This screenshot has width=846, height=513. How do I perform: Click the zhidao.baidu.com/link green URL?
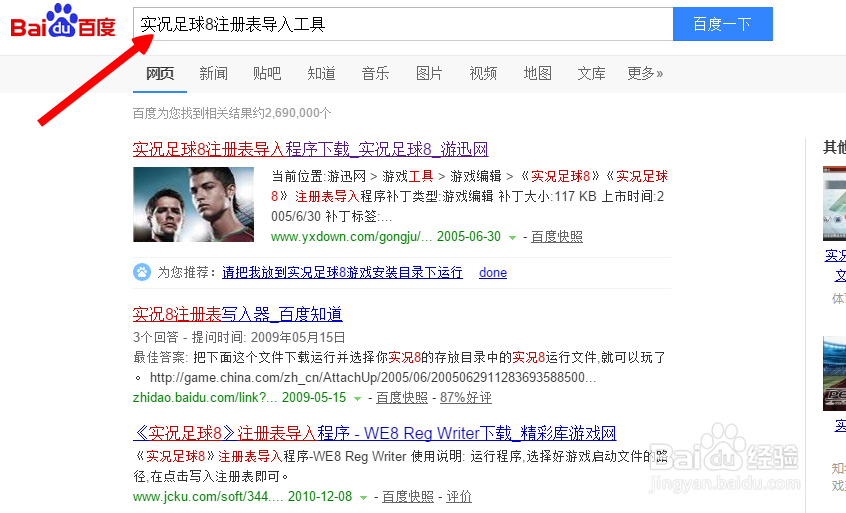click(x=205, y=398)
